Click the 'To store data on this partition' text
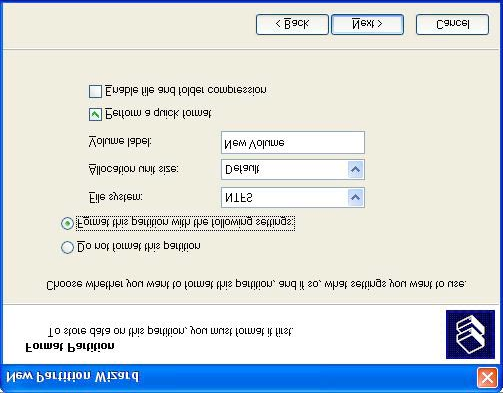 coord(171,331)
